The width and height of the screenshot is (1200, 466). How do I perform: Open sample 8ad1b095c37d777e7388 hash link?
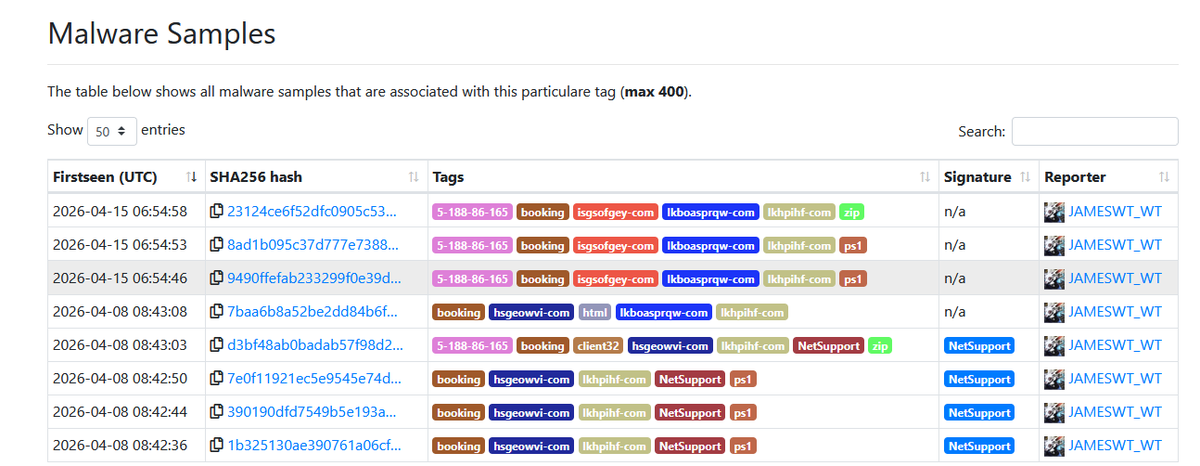(312, 245)
